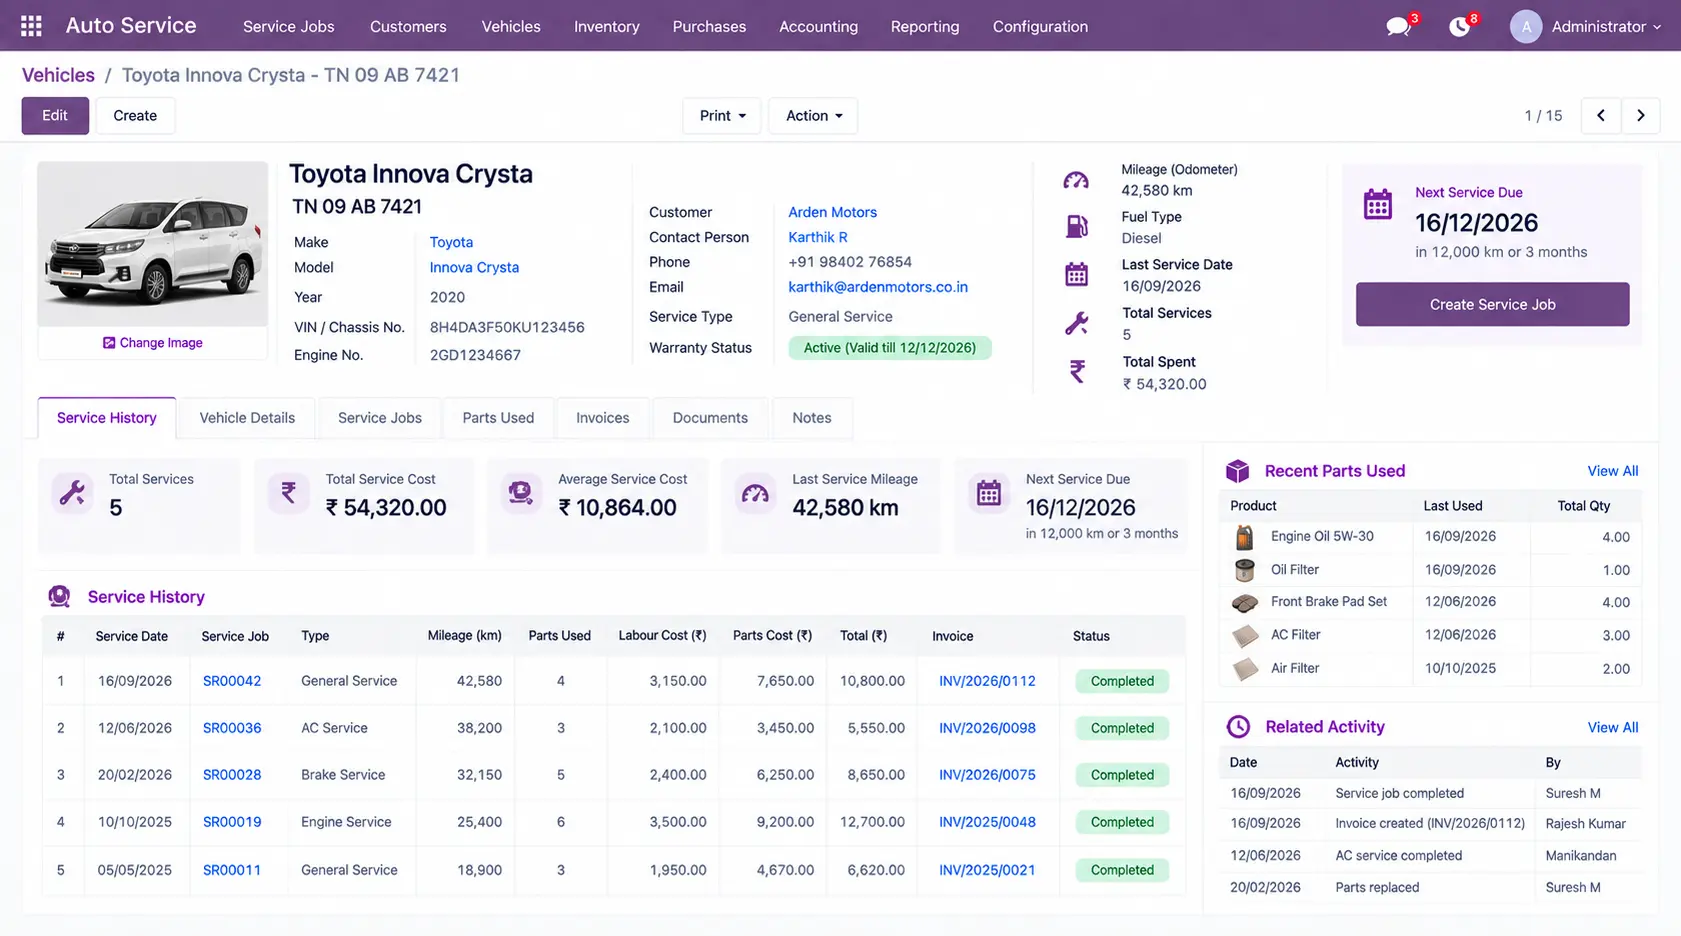Image resolution: width=1681 pixels, height=936 pixels.
Task: Click calendar icon in Next Service Due card
Action: 989,493
